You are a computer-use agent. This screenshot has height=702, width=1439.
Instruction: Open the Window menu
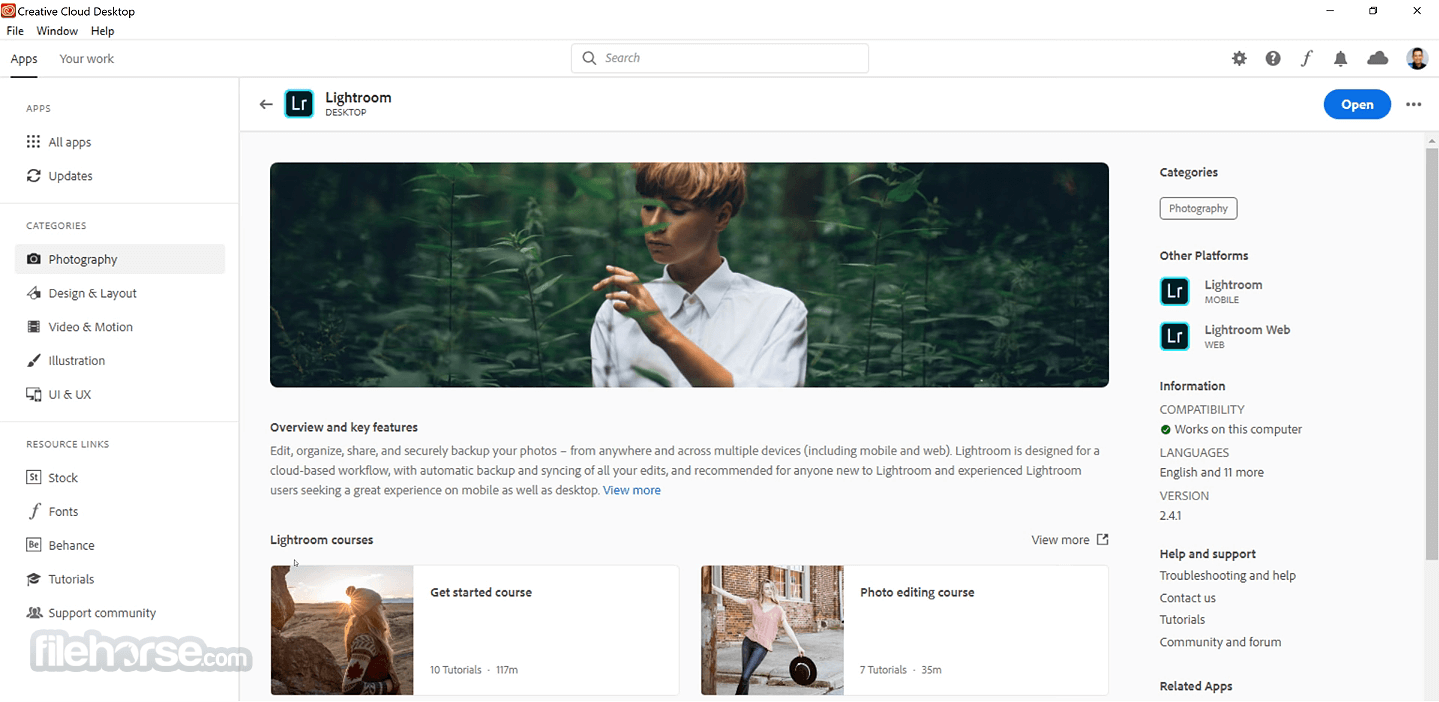click(x=57, y=31)
